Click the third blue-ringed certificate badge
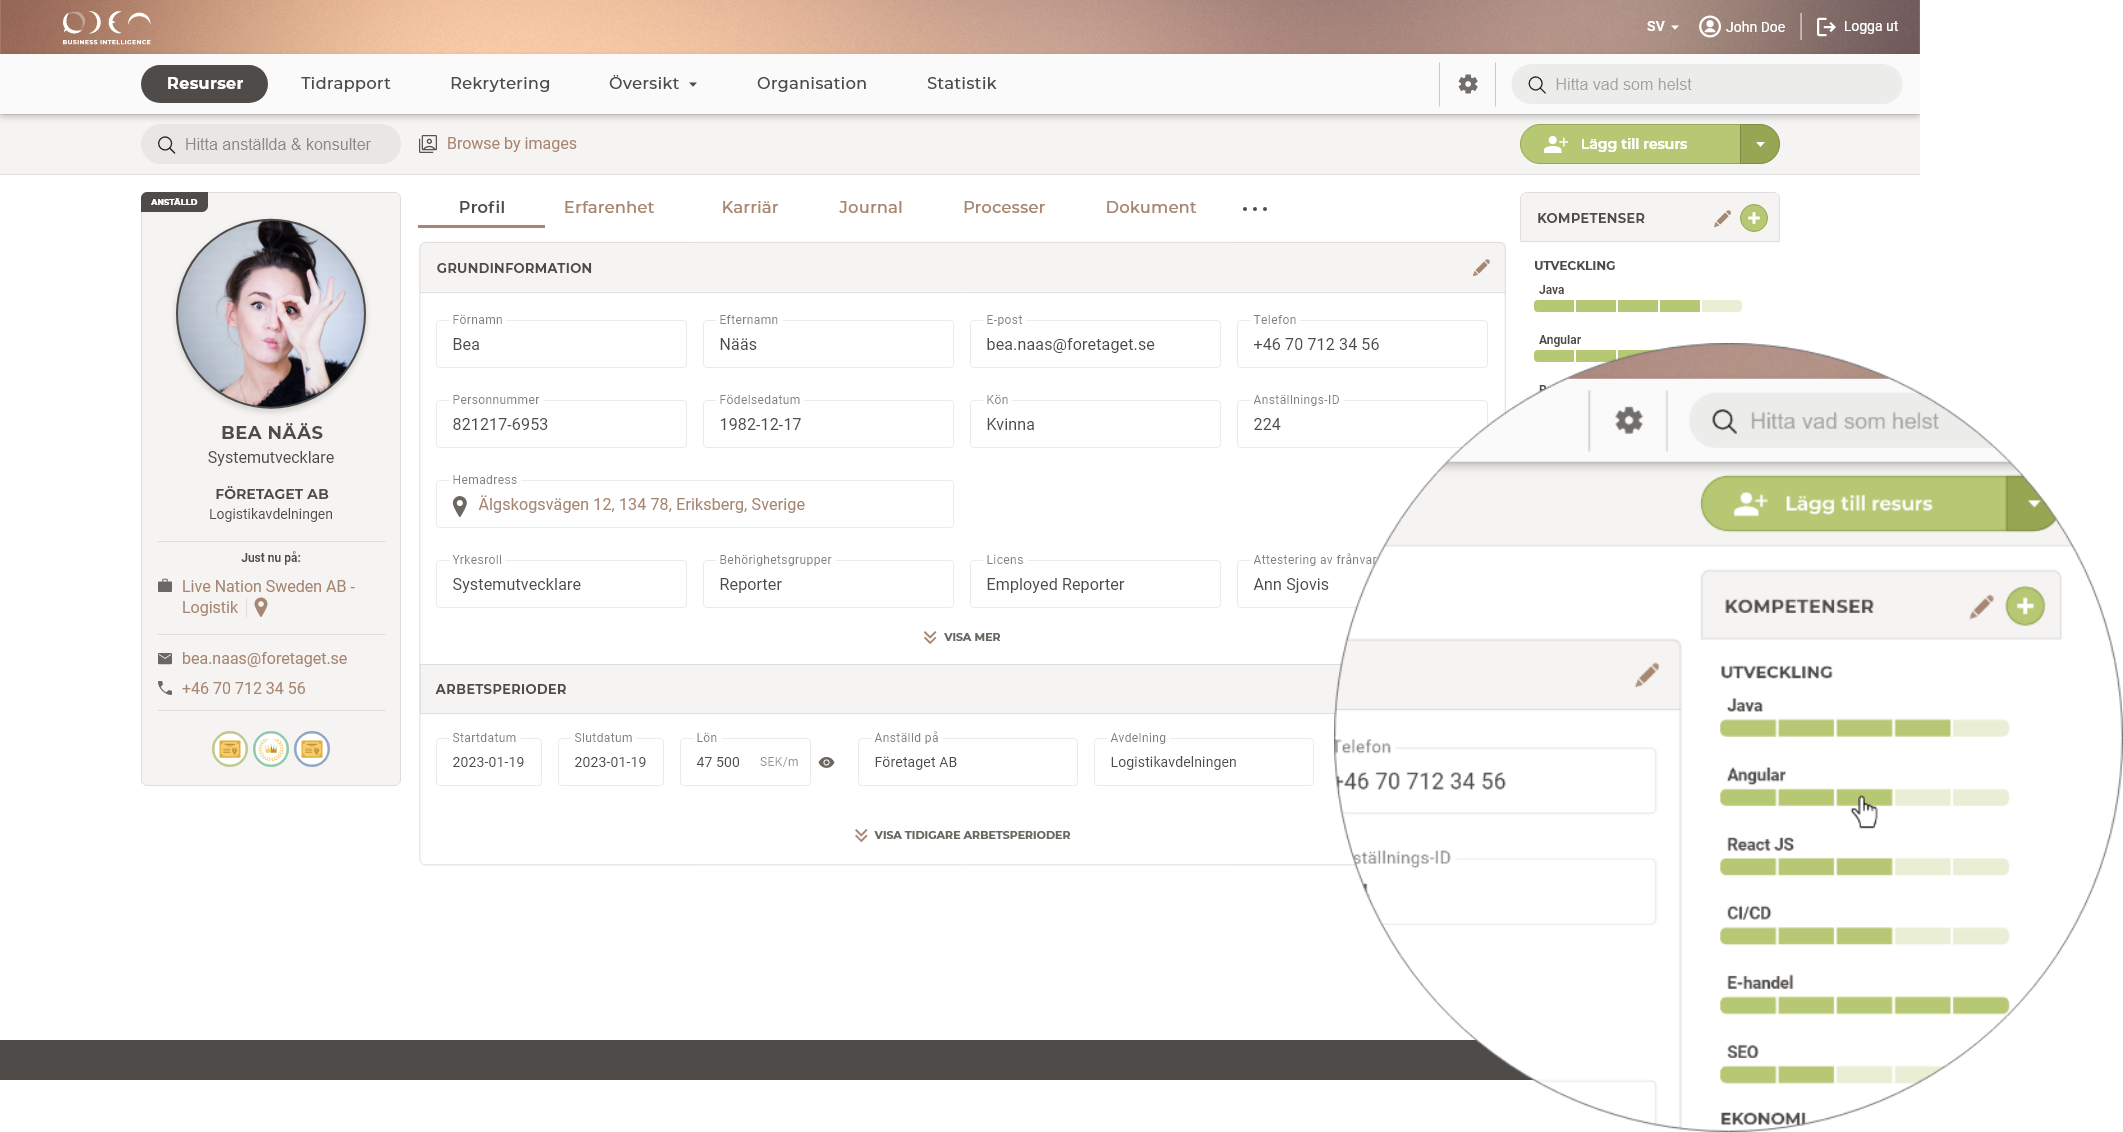This screenshot has height=1132, width=2123. click(312, 749)
